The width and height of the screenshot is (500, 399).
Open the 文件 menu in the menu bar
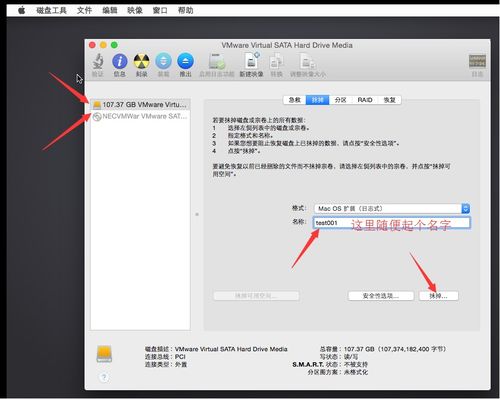pyautogui.click(x=84, y=10)
